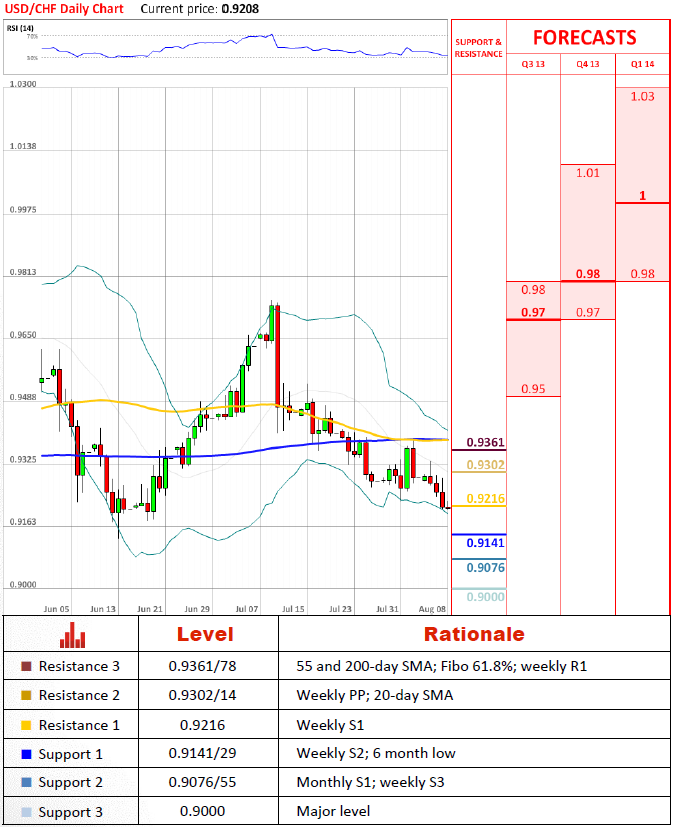Click the Support 1 blue color swatch
The width and height of the screenshot is (674, 827).
click(26, 754)
